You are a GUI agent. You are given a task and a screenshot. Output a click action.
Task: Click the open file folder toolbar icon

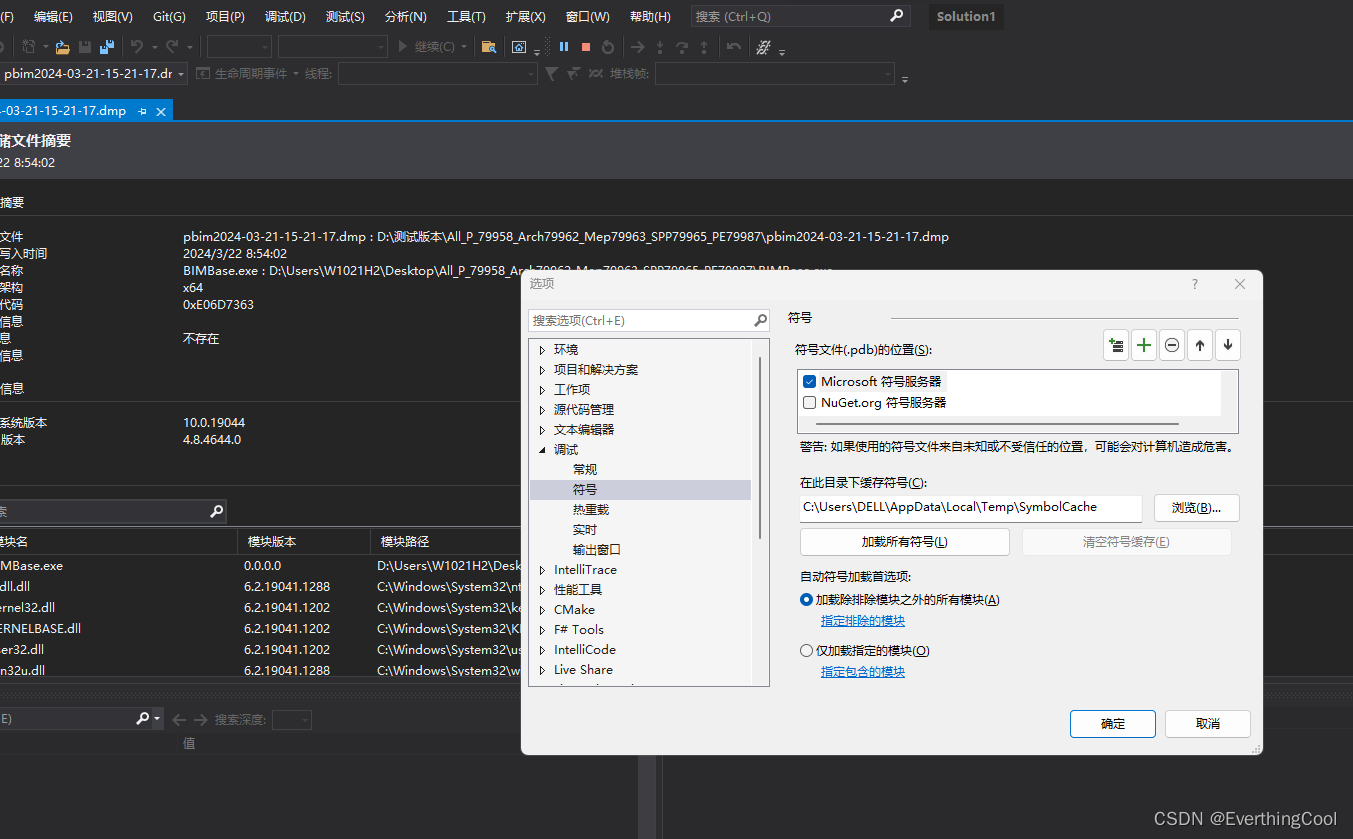pyautogui.click(x=62, y=47)
